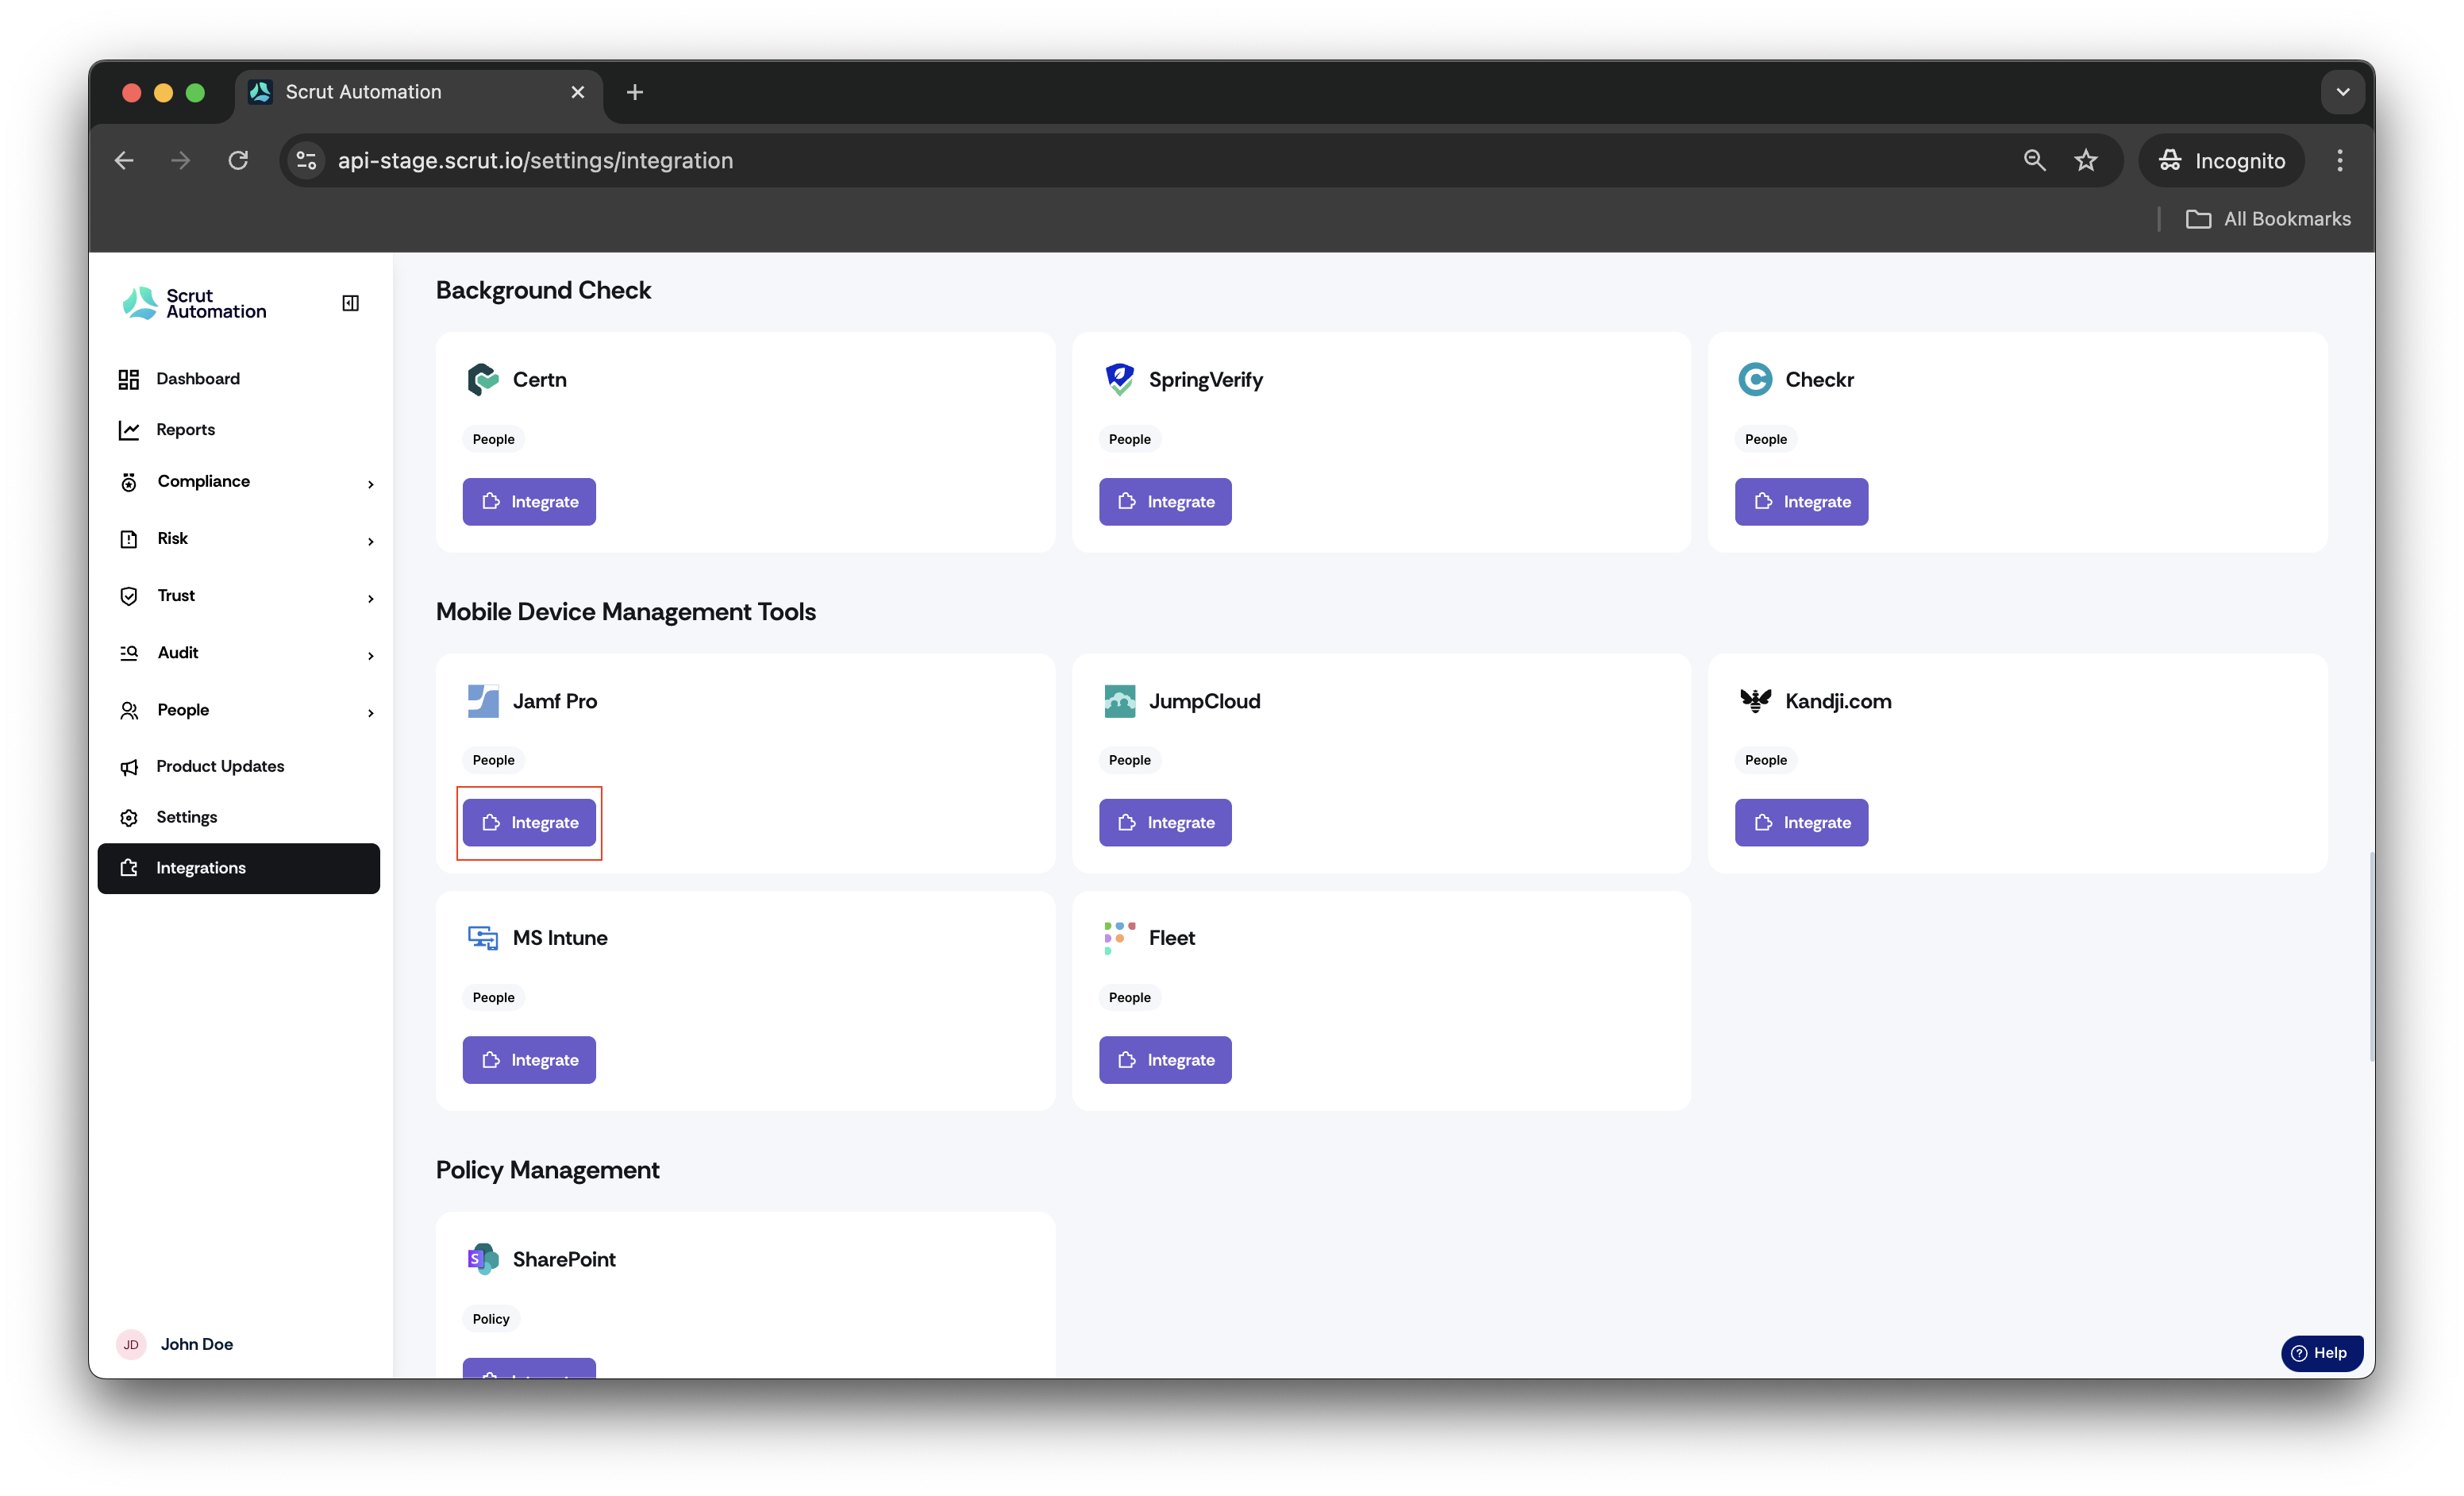Image resolution: width=2464 pixels, height=1496 pixels.
Task: Click the People sidebar icon
Action: pos(129,711)
